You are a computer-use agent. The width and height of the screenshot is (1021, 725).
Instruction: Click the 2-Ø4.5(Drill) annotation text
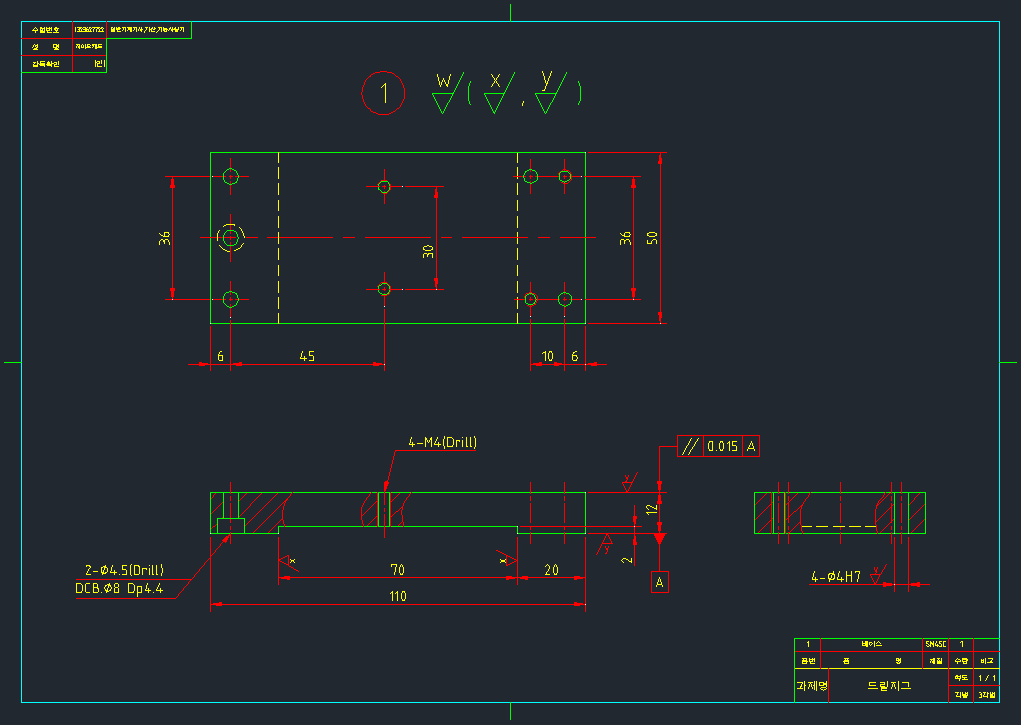(124, 570)
